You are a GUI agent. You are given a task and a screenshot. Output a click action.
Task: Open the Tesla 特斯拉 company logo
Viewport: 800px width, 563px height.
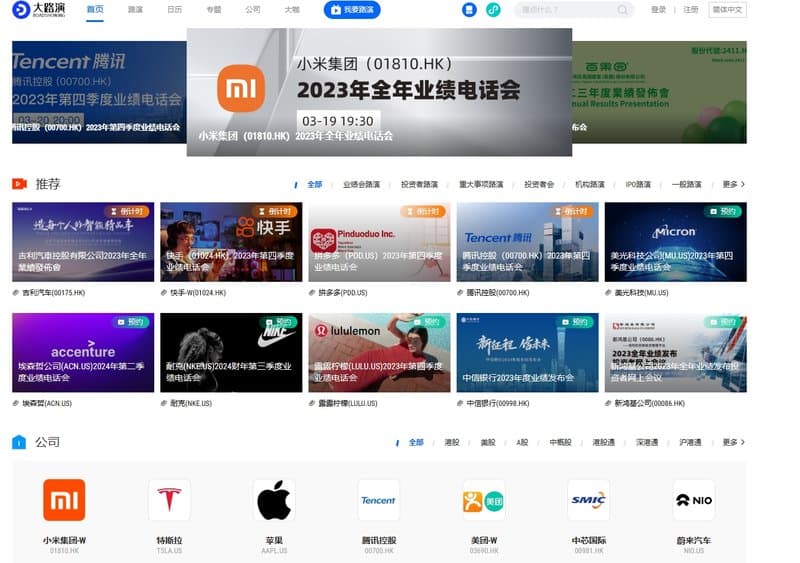(169, 500)
